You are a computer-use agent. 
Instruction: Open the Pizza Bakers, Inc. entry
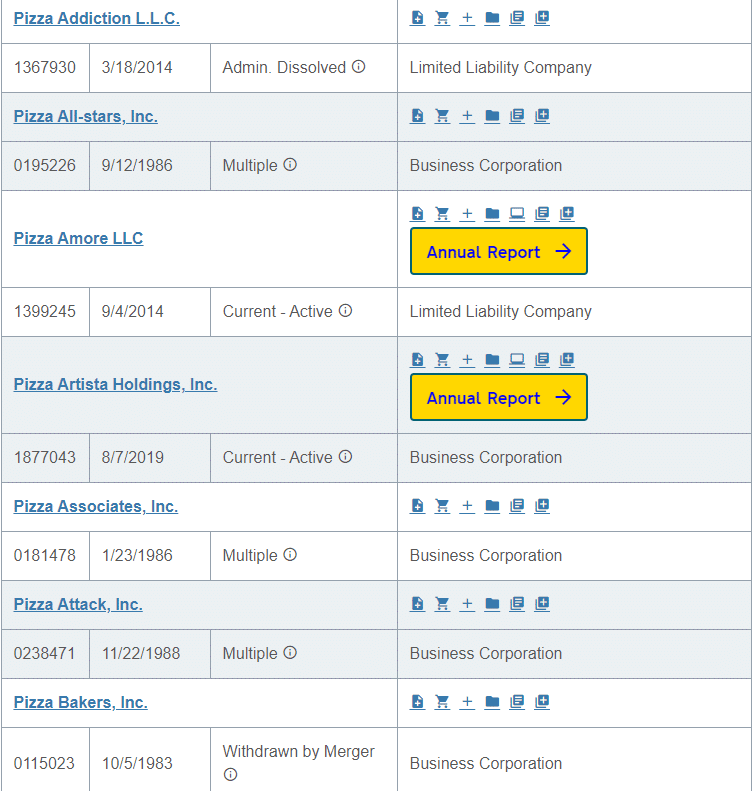[80, 702]
